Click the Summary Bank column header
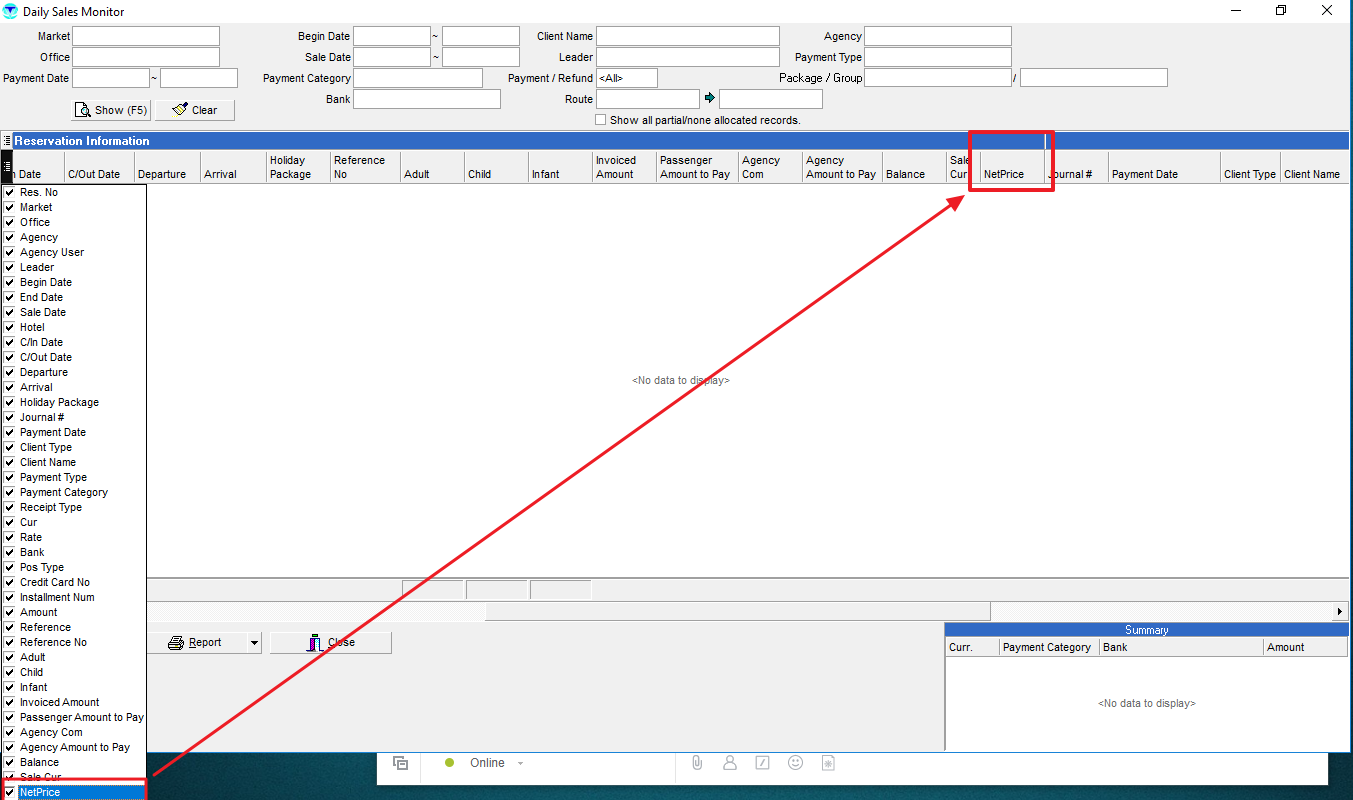The width and height of the screenshot is (1353, 800). click(1181, 647)
